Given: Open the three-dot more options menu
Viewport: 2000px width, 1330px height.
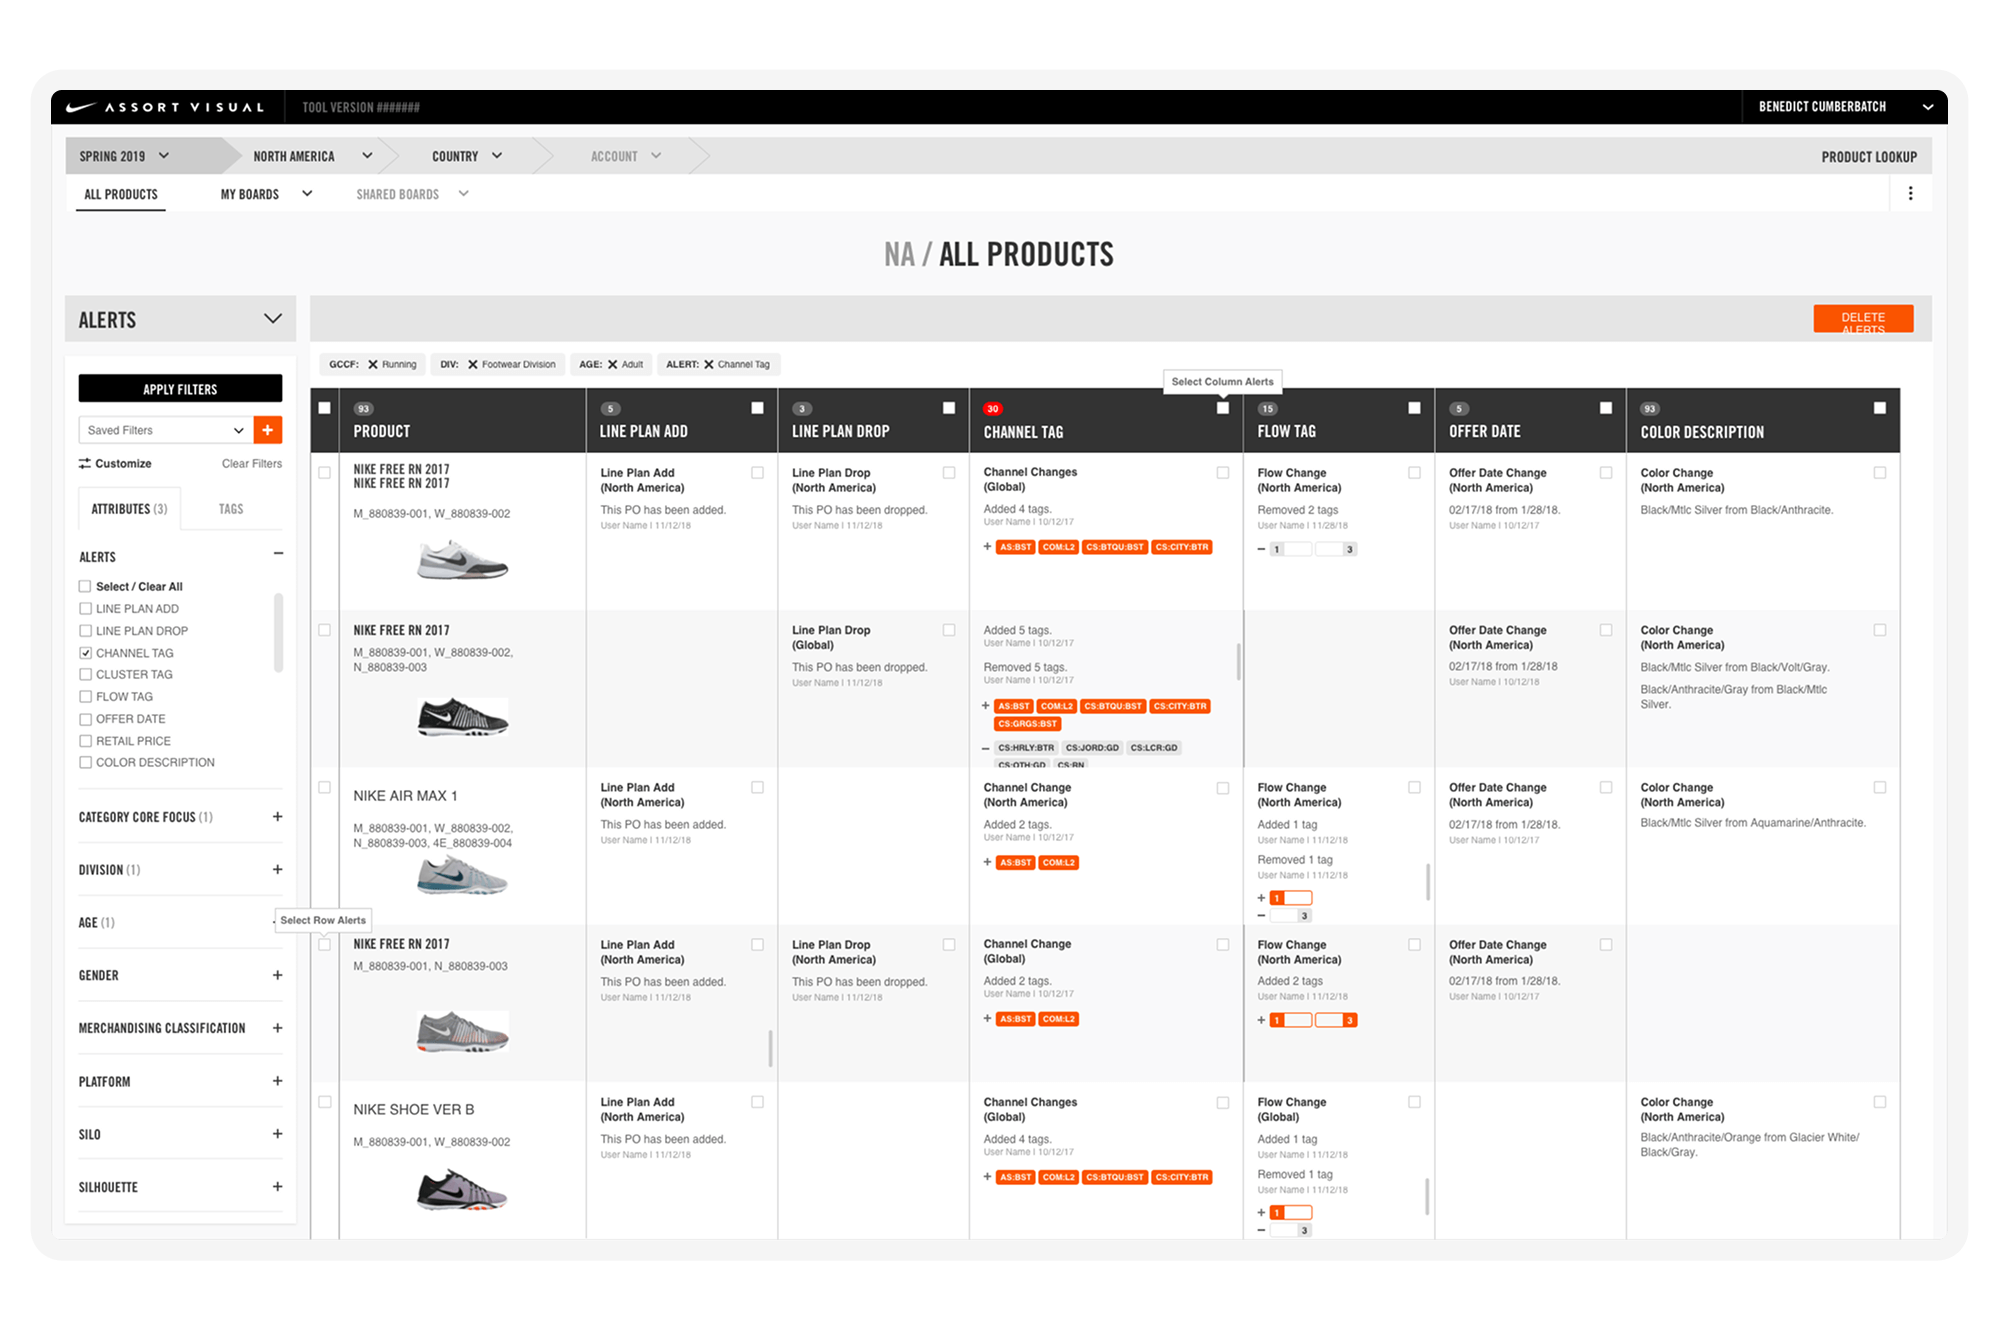Looking at the screenshot, I should (1910, 194).
